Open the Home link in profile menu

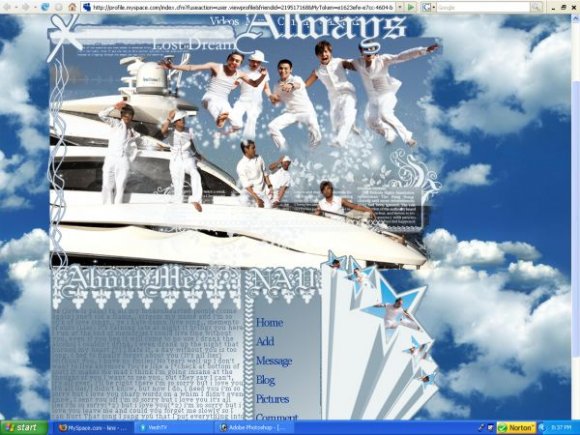click(x=269, y=323)
